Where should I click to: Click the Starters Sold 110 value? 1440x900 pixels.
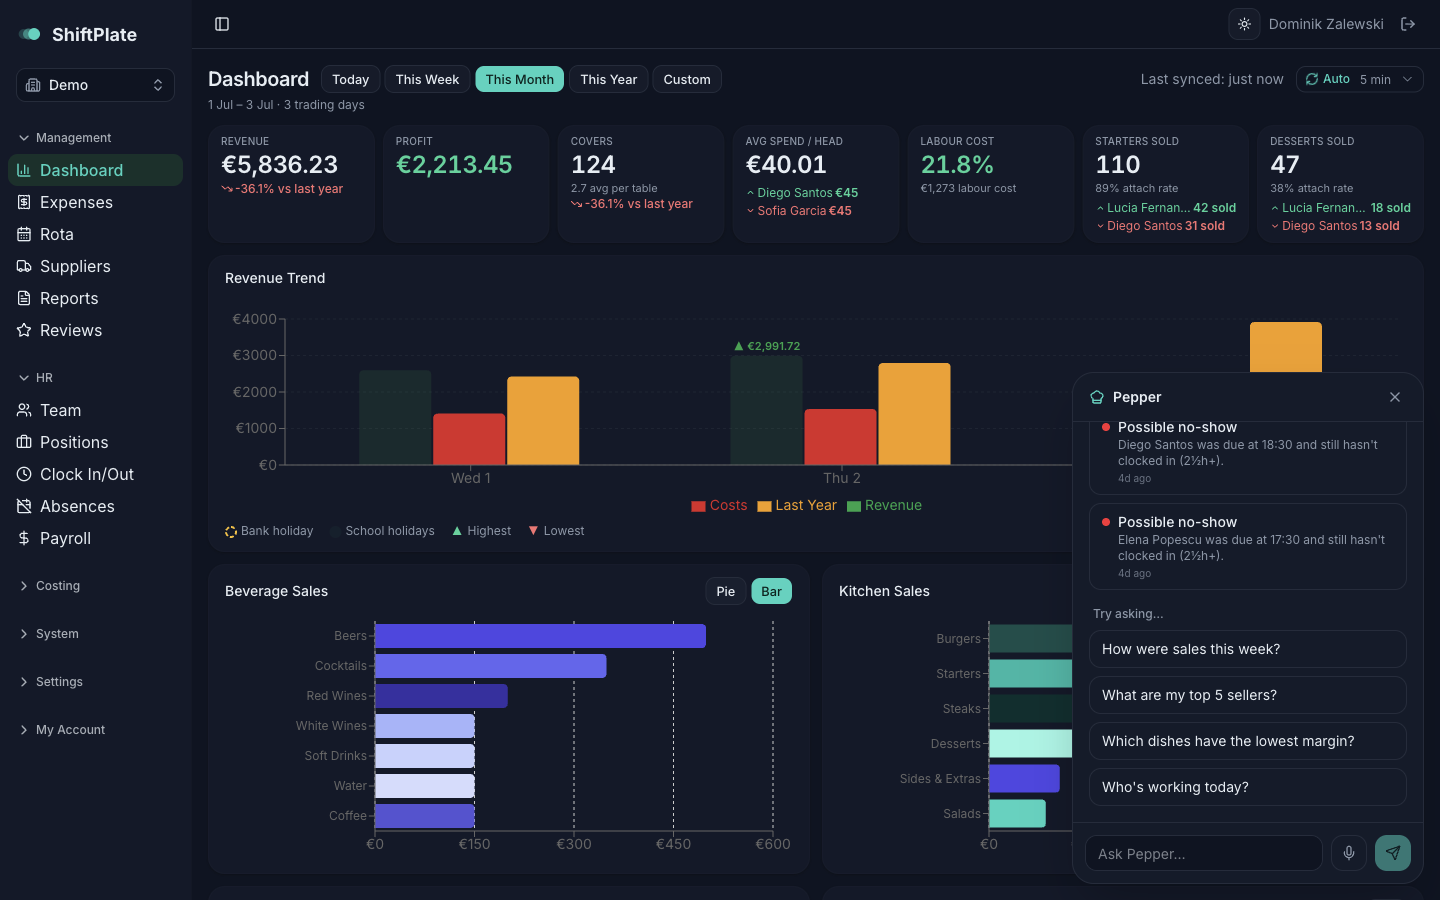[x=1118, y=165]
